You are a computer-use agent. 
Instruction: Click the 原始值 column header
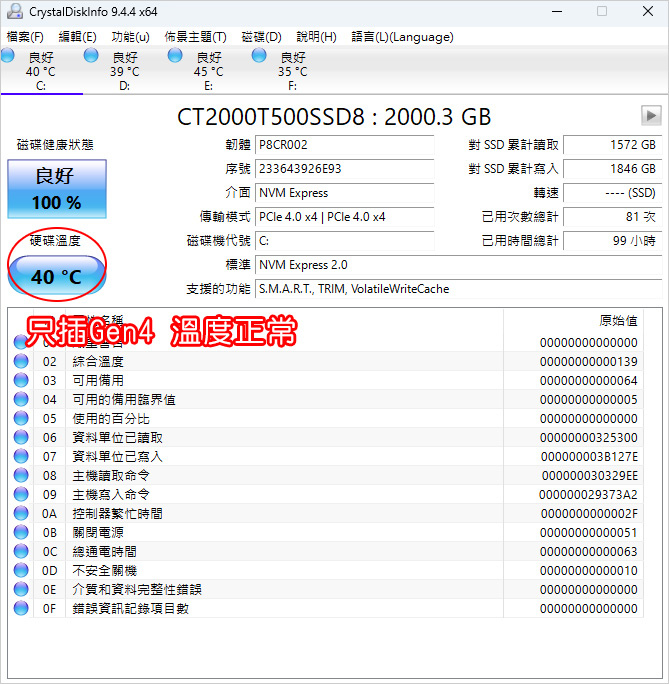coord(573,321)
